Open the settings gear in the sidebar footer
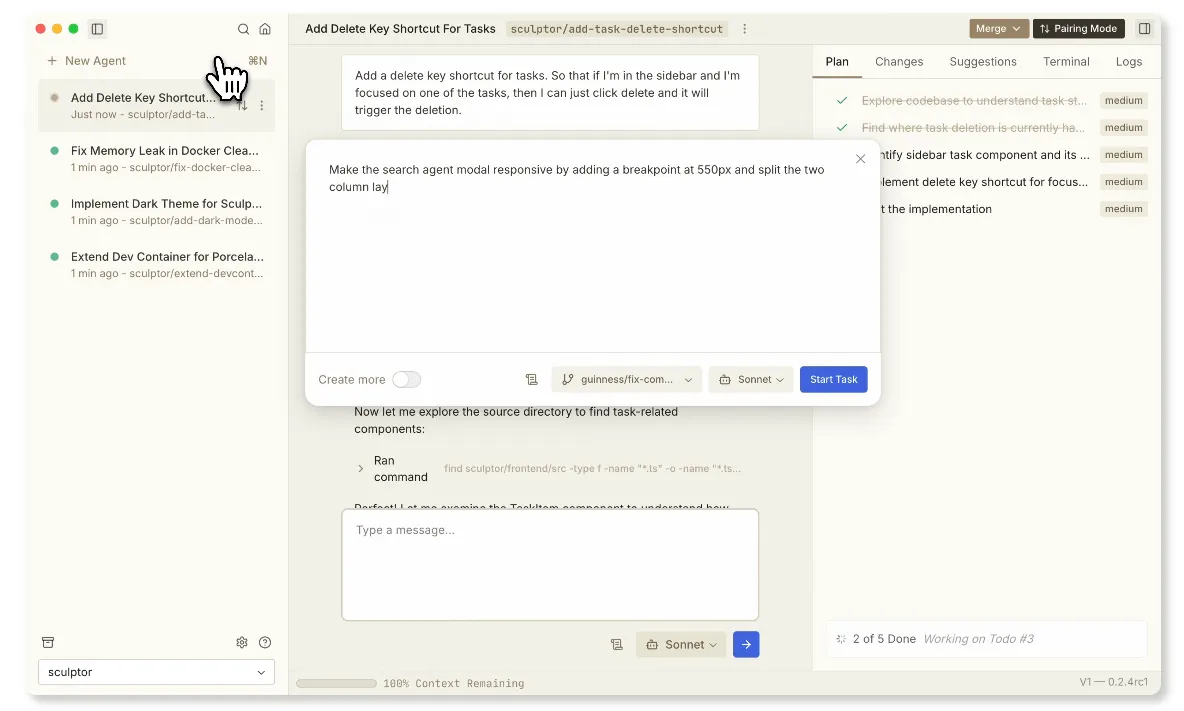Screen dimensions: 1184x711 tap(242, 643)
